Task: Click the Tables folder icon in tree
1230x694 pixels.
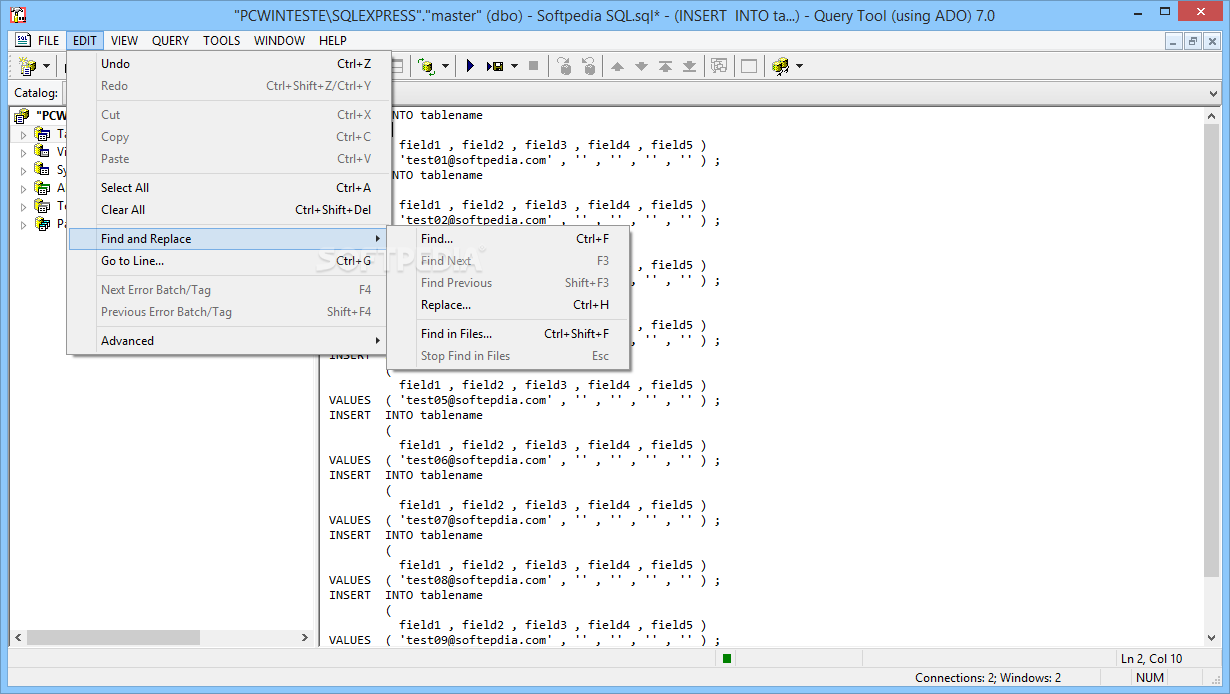Action: pos(42,133)
